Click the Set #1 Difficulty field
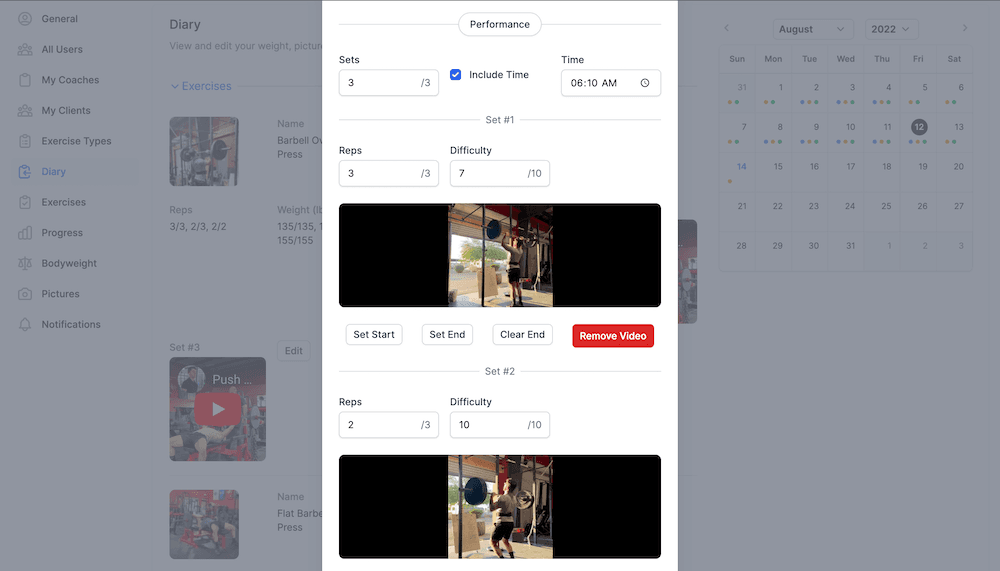 click(499, 174)
